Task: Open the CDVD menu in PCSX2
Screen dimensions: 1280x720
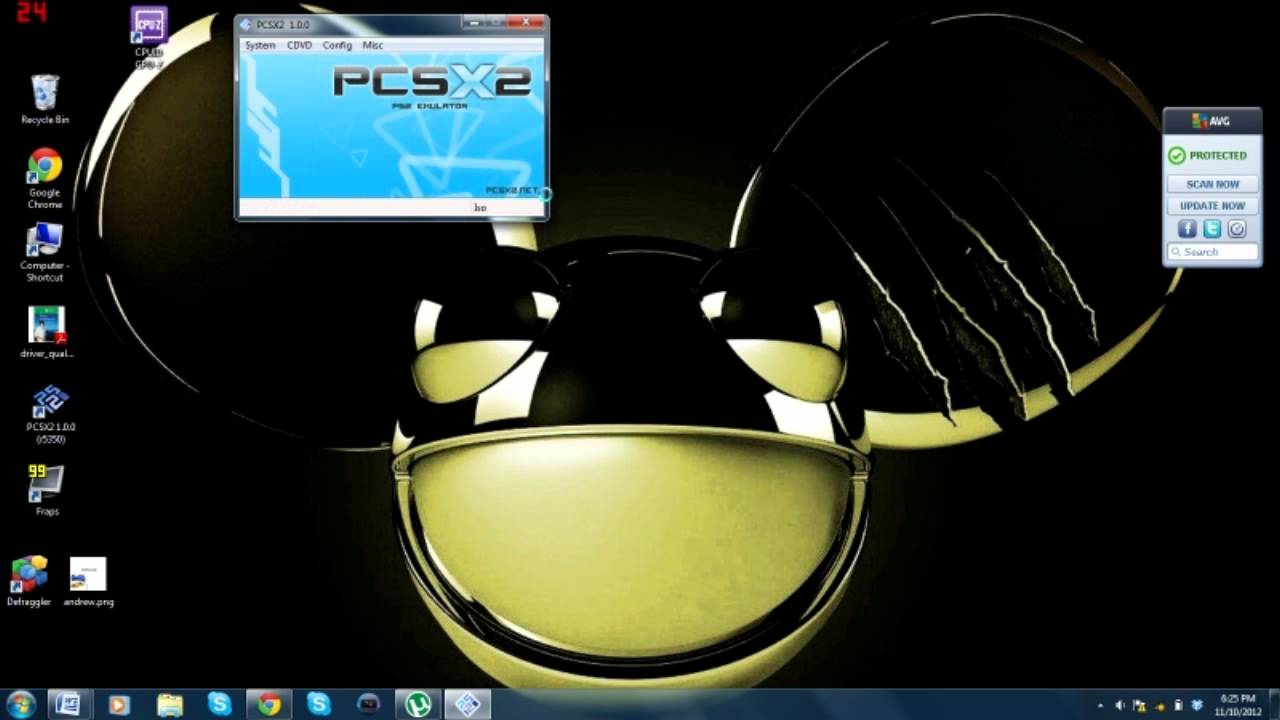Action: click(x=299, y=46)
